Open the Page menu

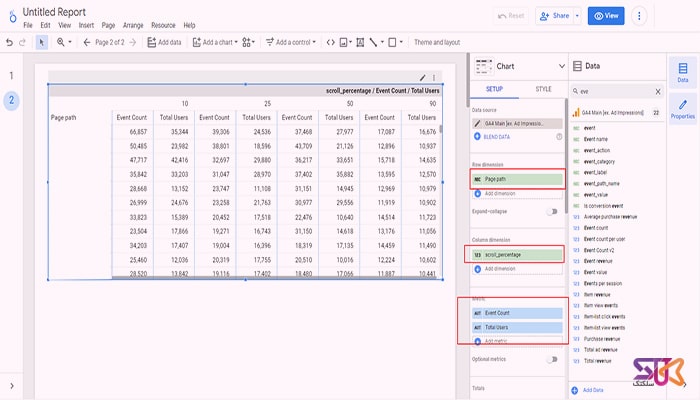point(108,25)
